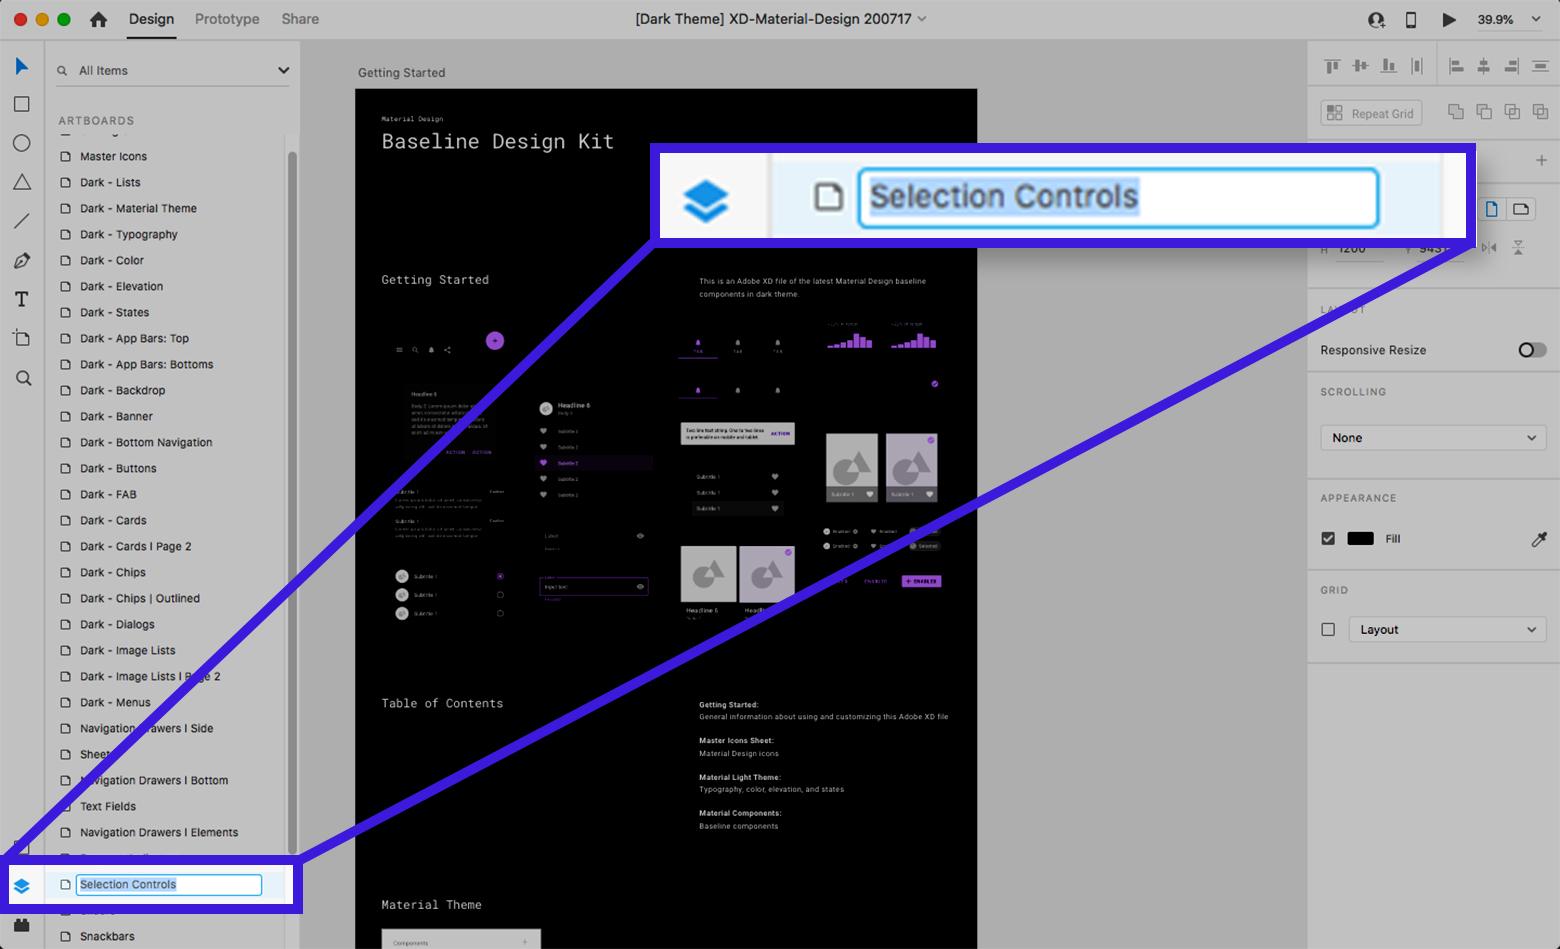Enable the Grid checkbox
Image resolution: width=1560 pixels, height=949 pixels.
click(1328, 629)
